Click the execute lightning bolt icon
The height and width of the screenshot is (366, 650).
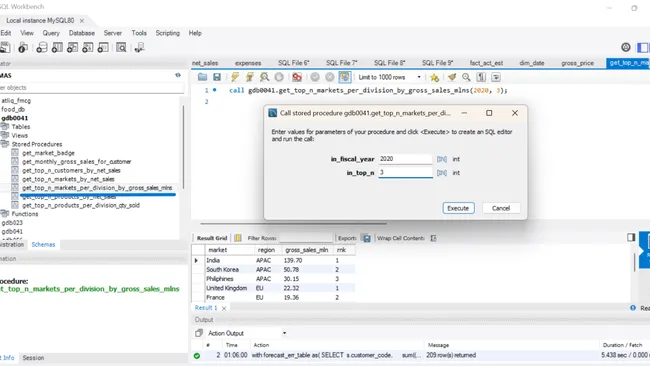point(235,77)
